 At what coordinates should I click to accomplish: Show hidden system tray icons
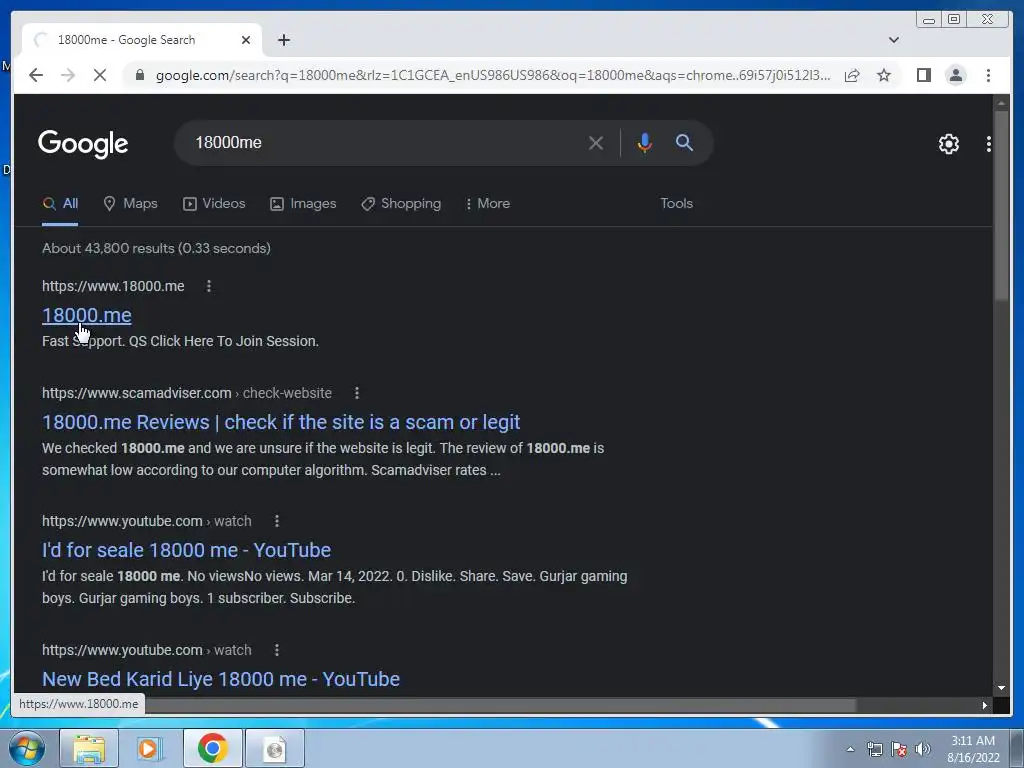[850, 749]
